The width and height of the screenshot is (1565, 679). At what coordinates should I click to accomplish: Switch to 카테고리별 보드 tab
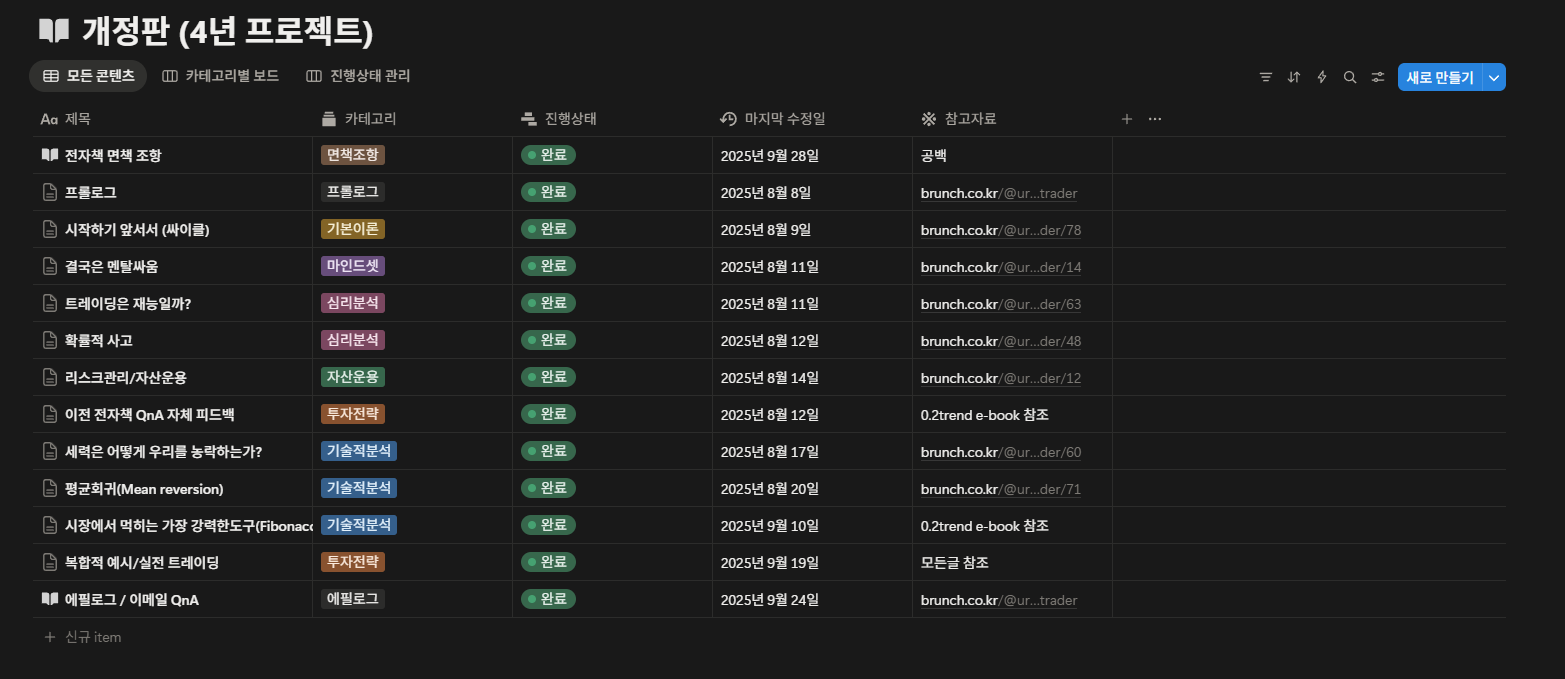pos(221,76)
